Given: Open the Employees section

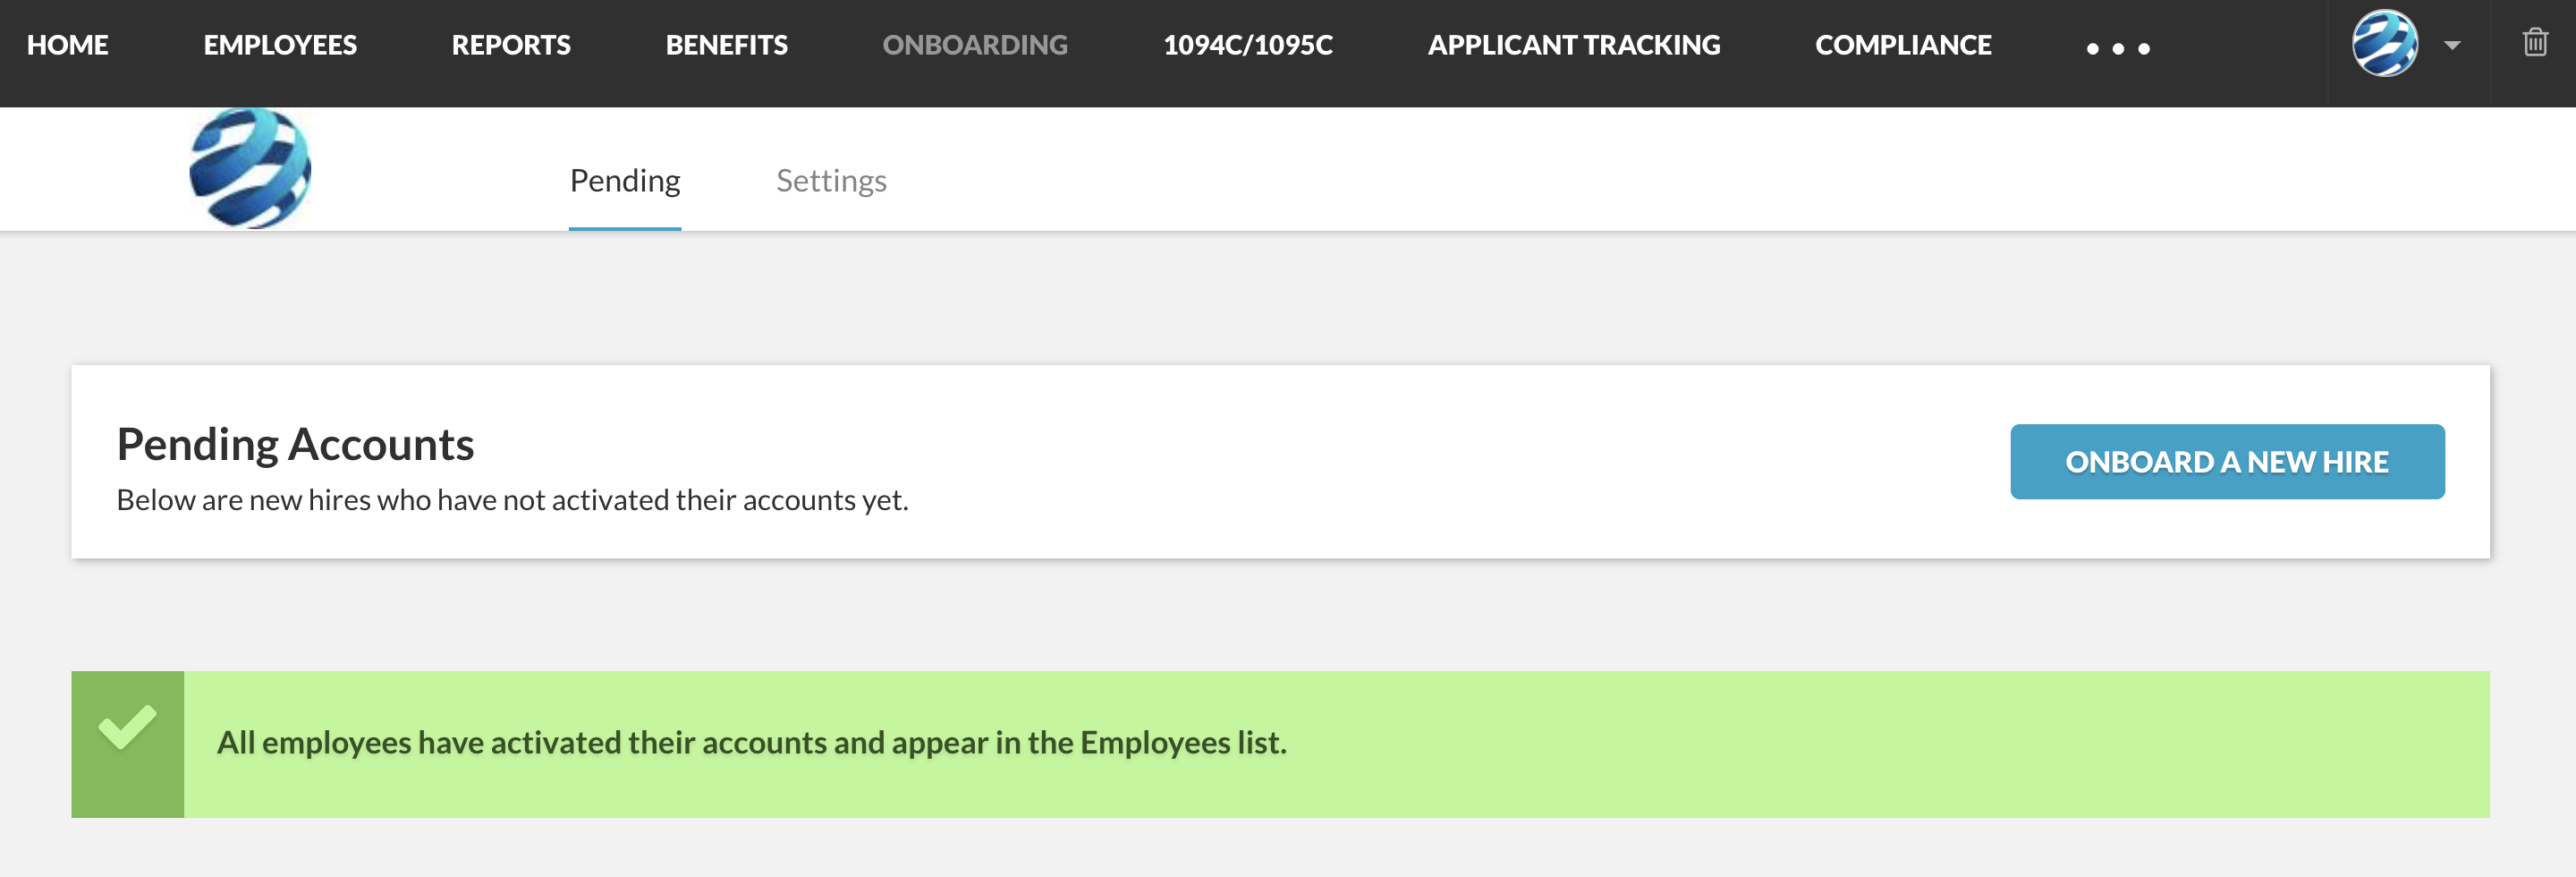Looking at the screenshot, I should pos(280,45).
